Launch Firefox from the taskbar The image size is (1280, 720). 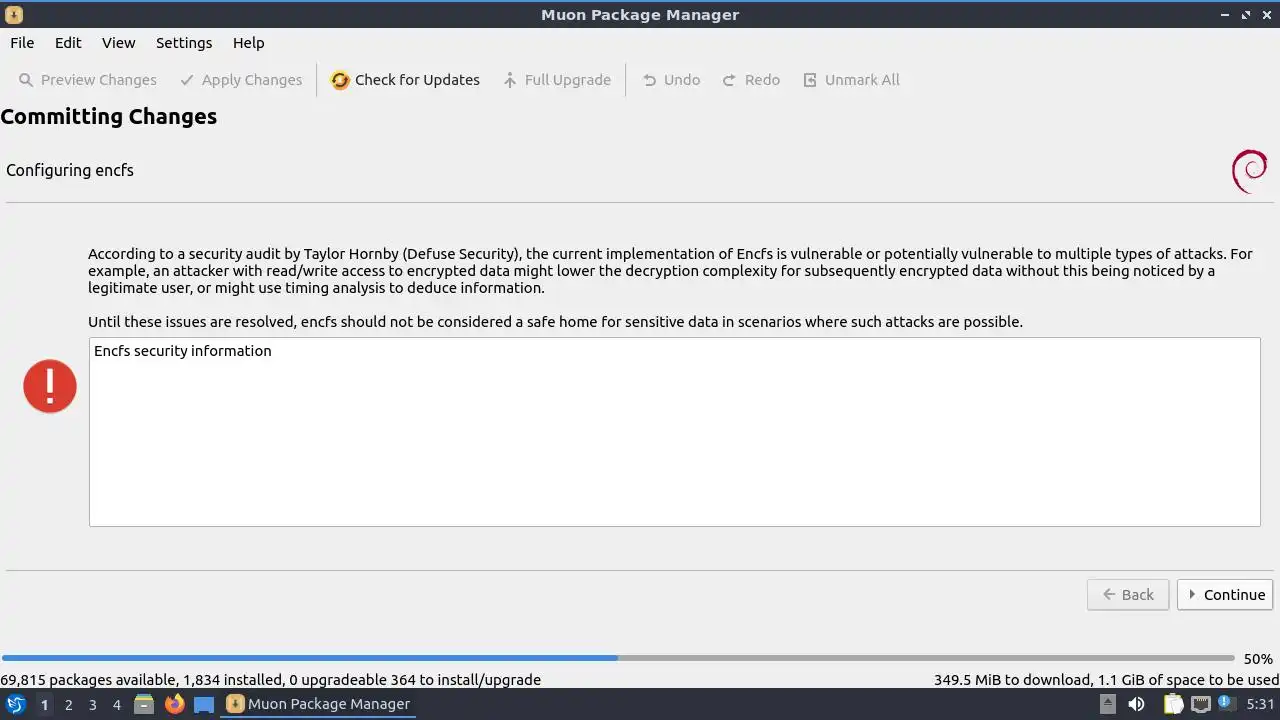coord(174,704)
